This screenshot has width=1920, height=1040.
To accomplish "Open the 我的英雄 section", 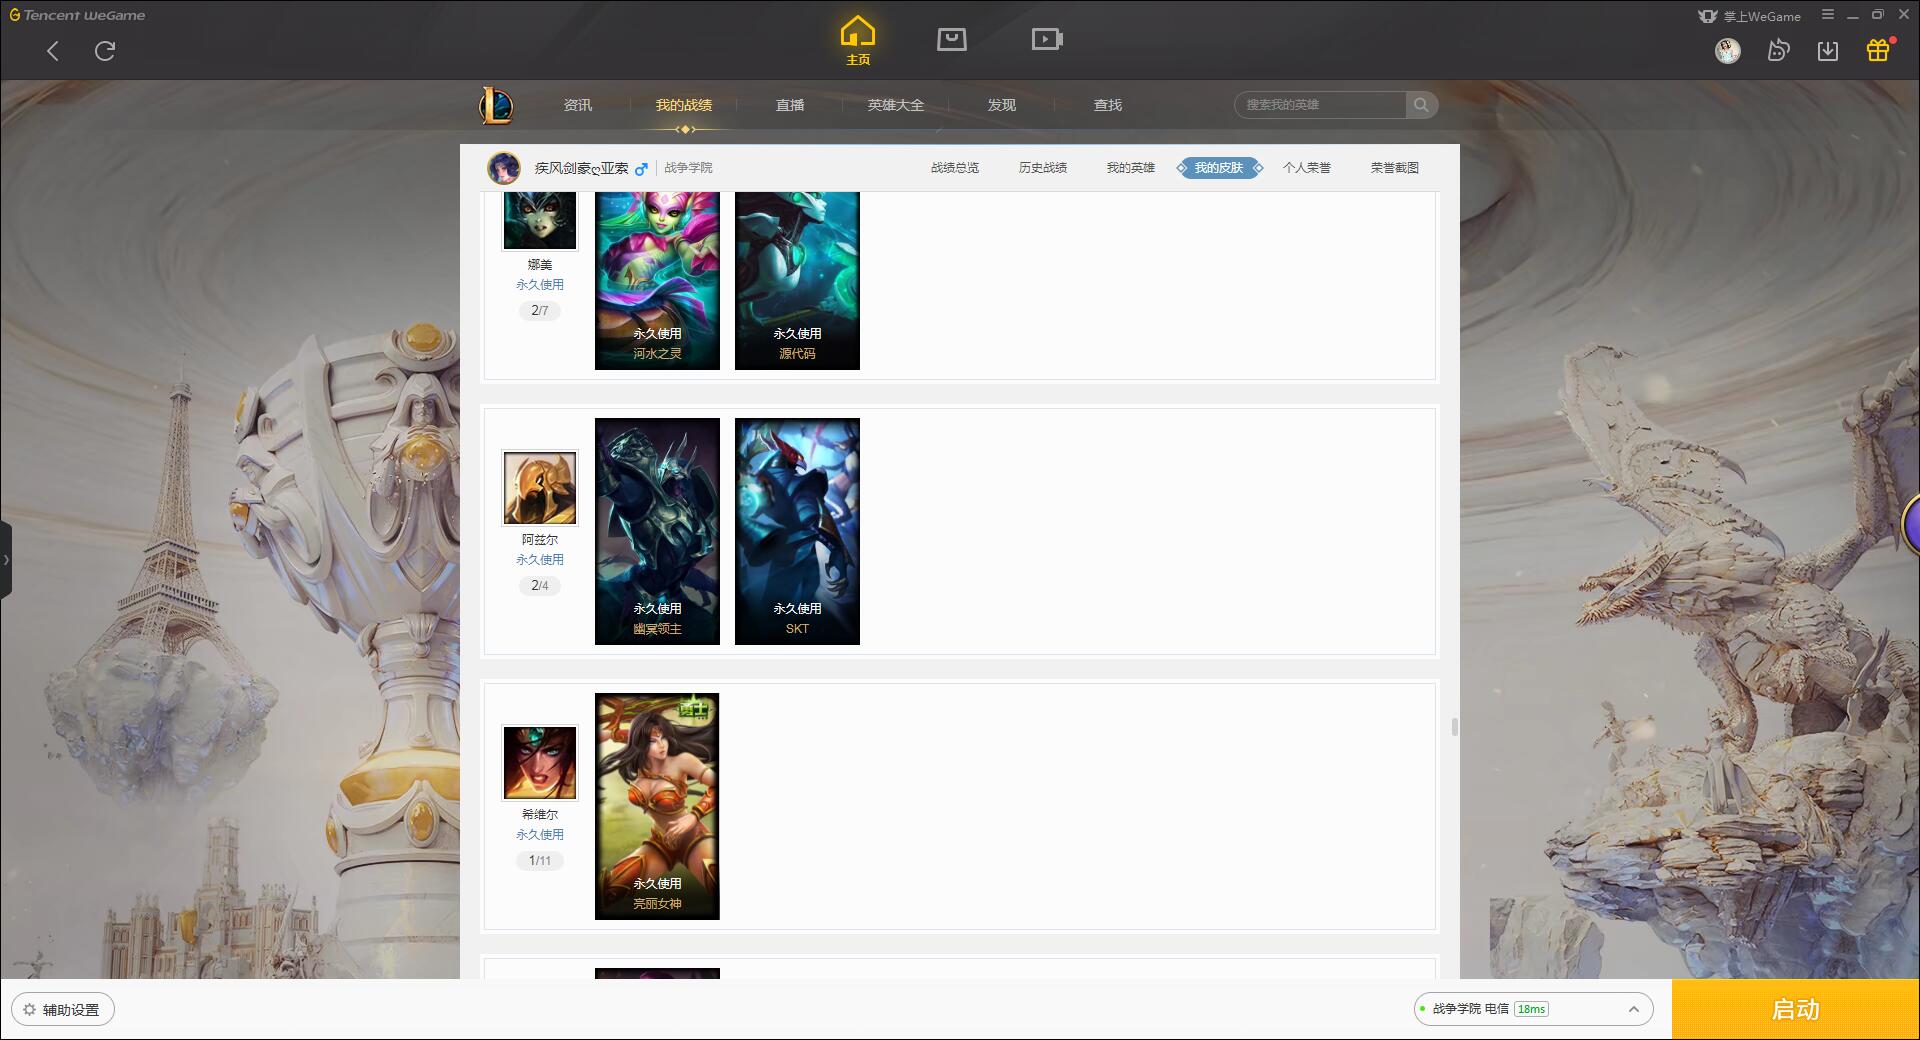I will coord(1131,168).
